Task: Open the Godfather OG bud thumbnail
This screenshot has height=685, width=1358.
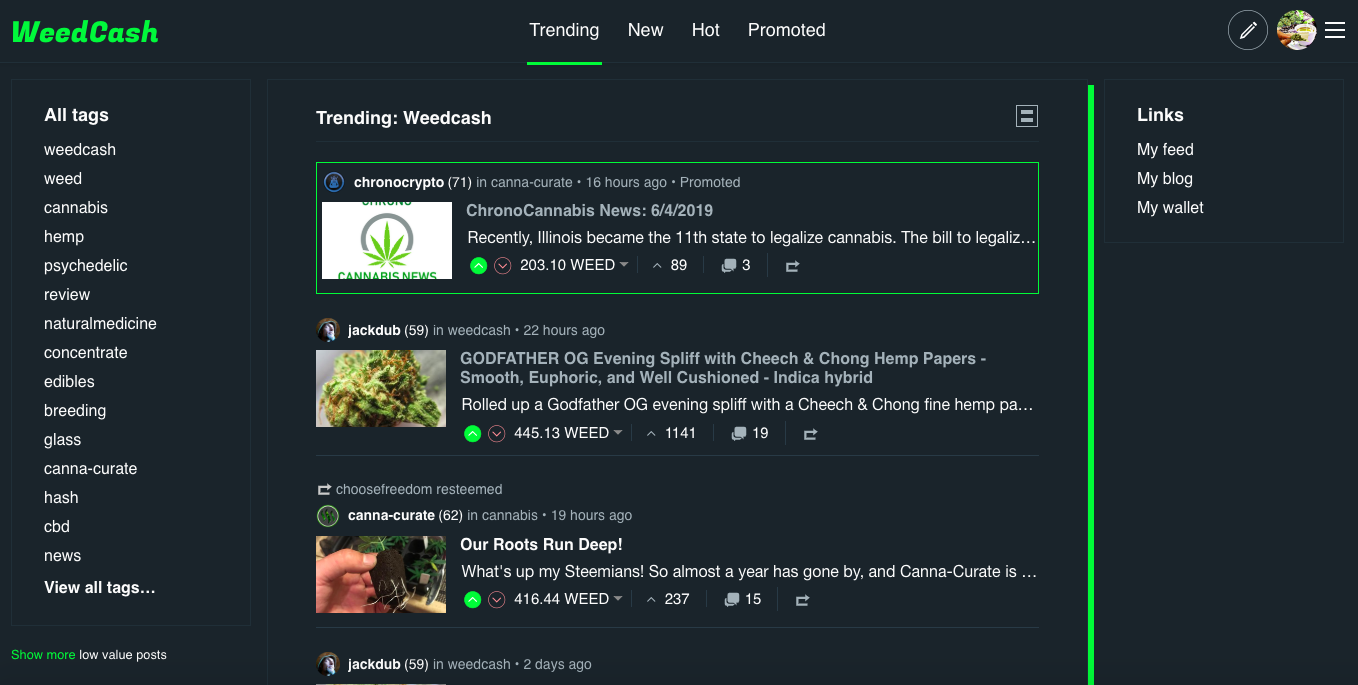Action: click(x=381, y=388)
